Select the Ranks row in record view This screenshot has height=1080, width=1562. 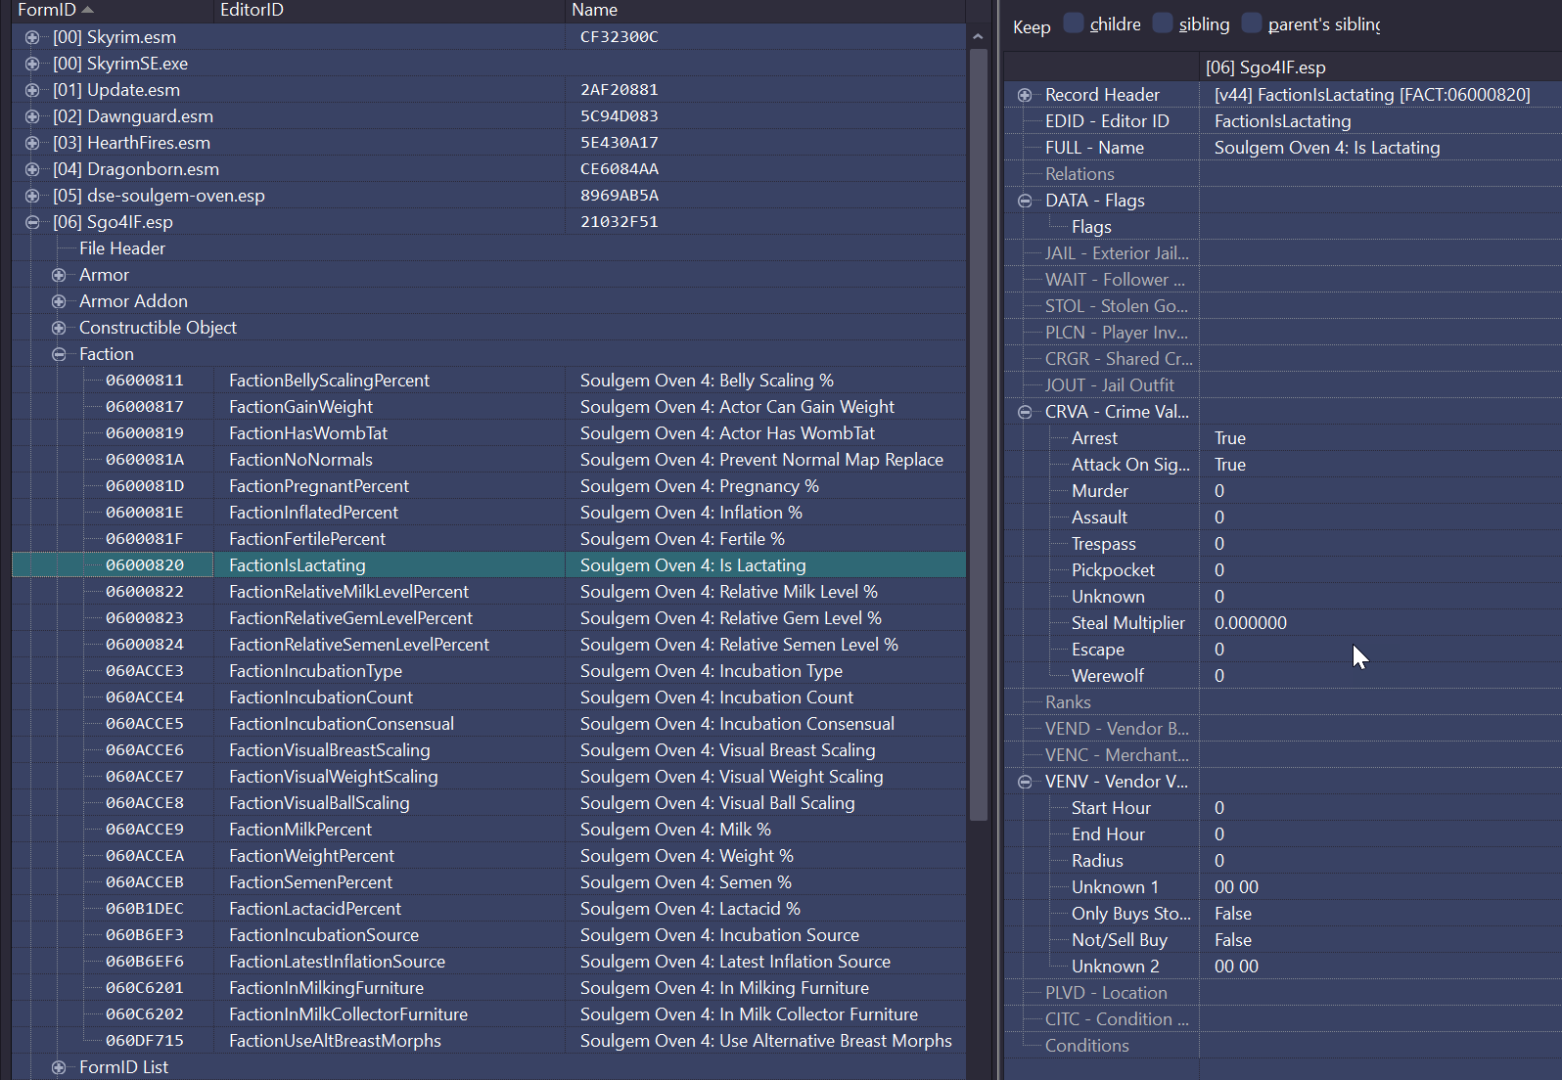1283,702
